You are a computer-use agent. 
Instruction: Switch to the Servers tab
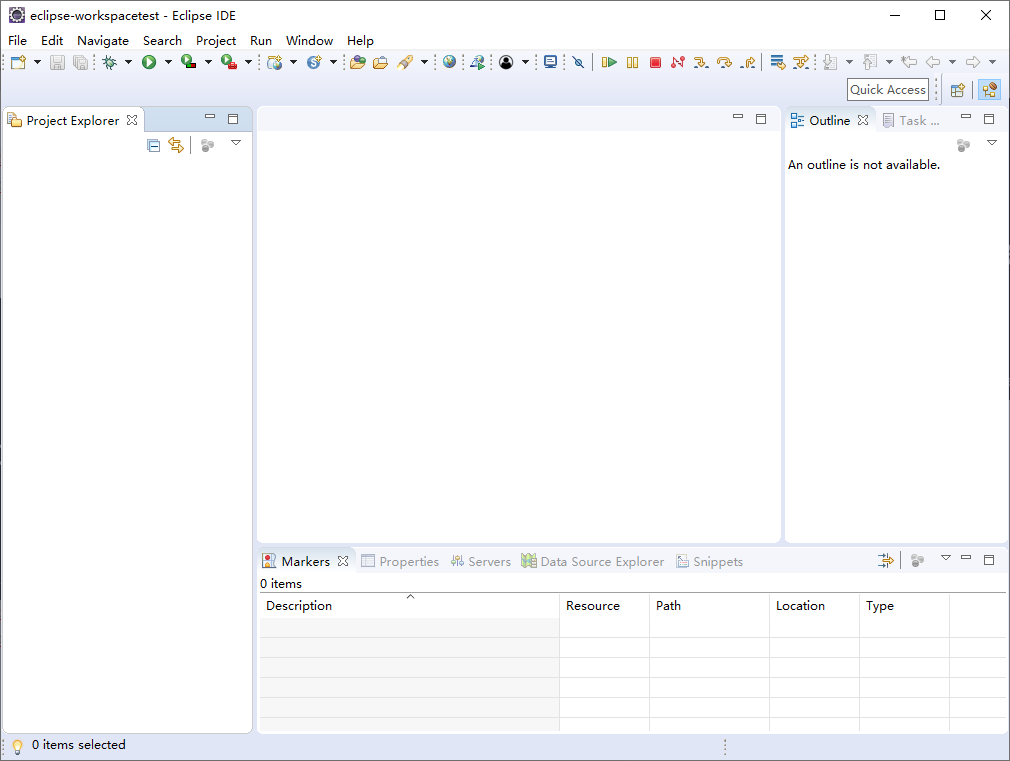481,561
